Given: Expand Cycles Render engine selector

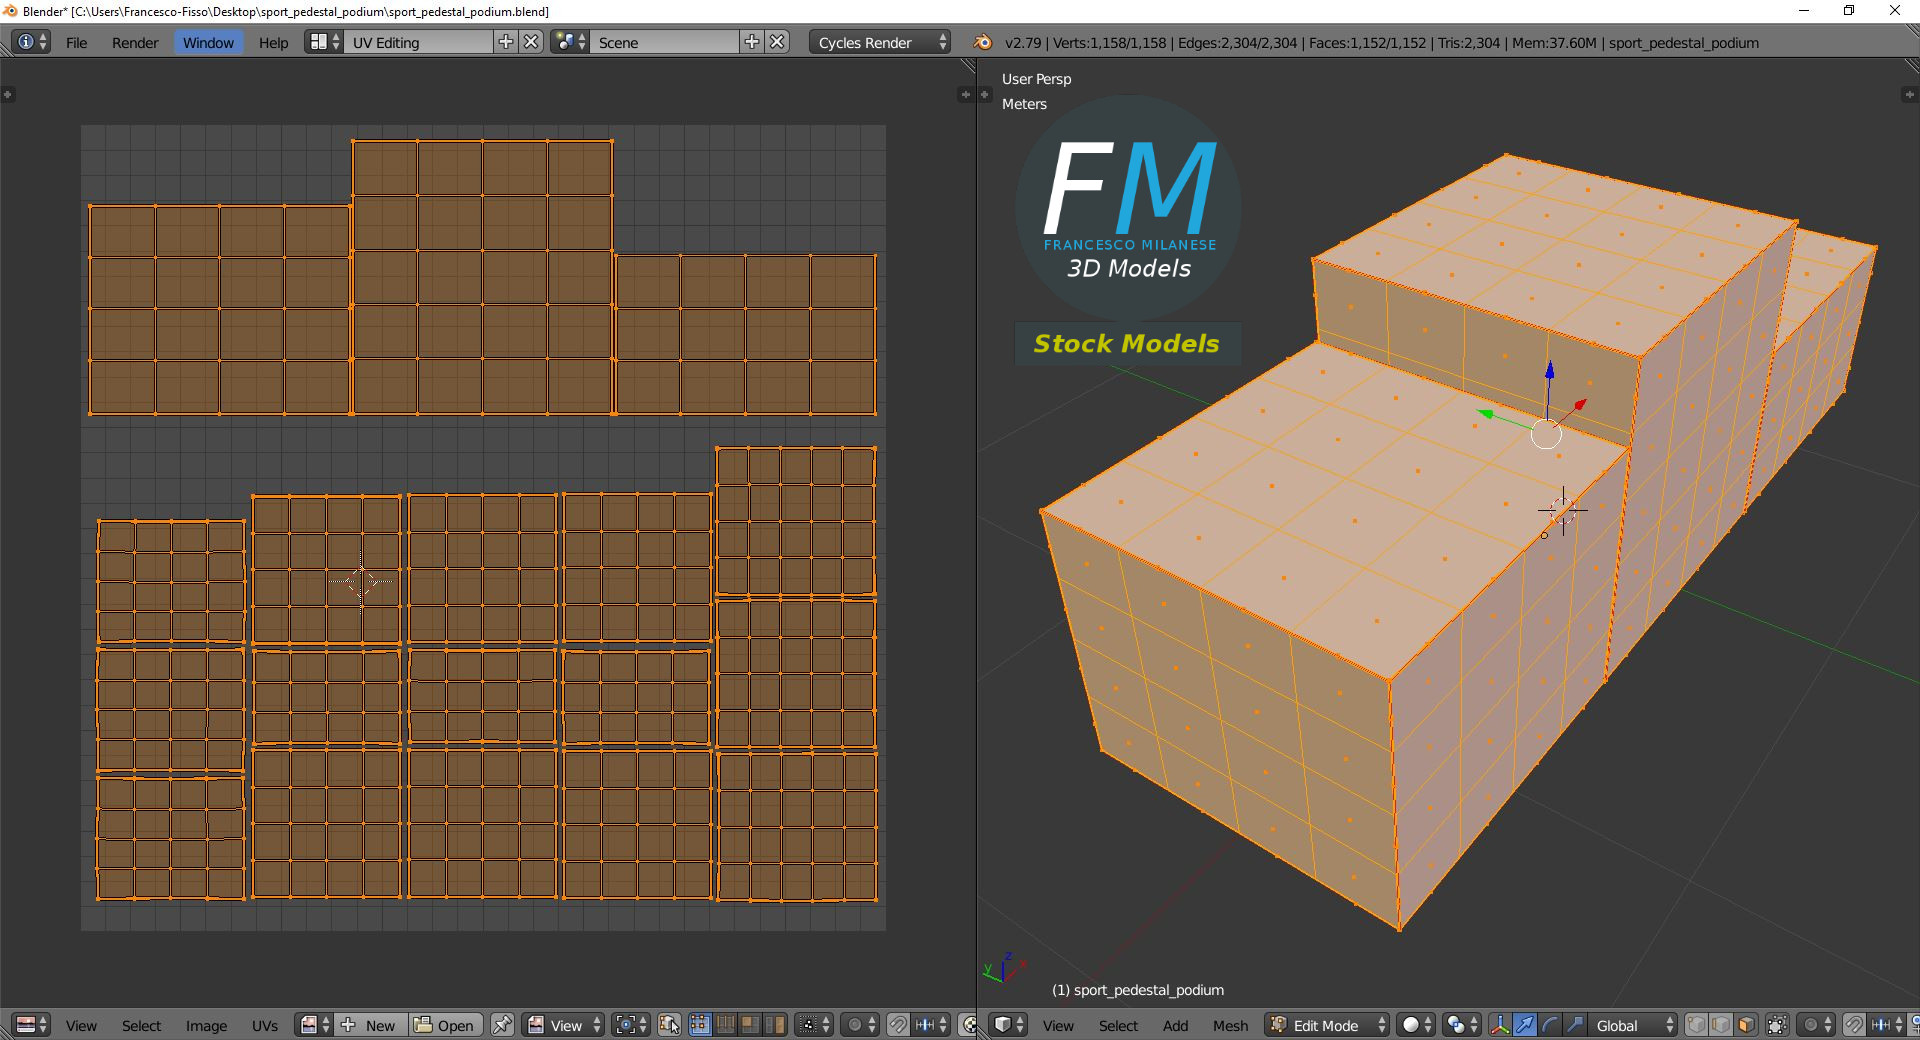Looking at the screenshot, I should (x=879, y=42).
